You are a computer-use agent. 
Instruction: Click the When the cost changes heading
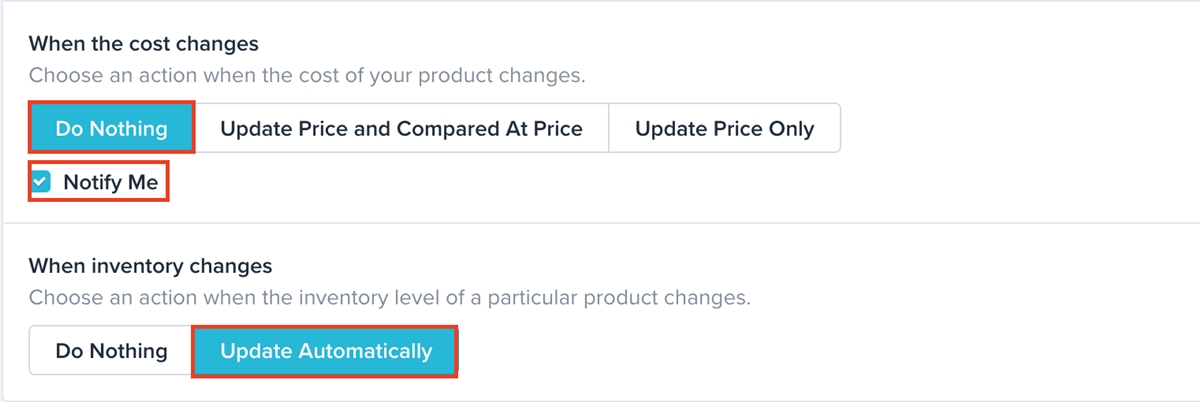pyautogui.click(x=143, y=44)
